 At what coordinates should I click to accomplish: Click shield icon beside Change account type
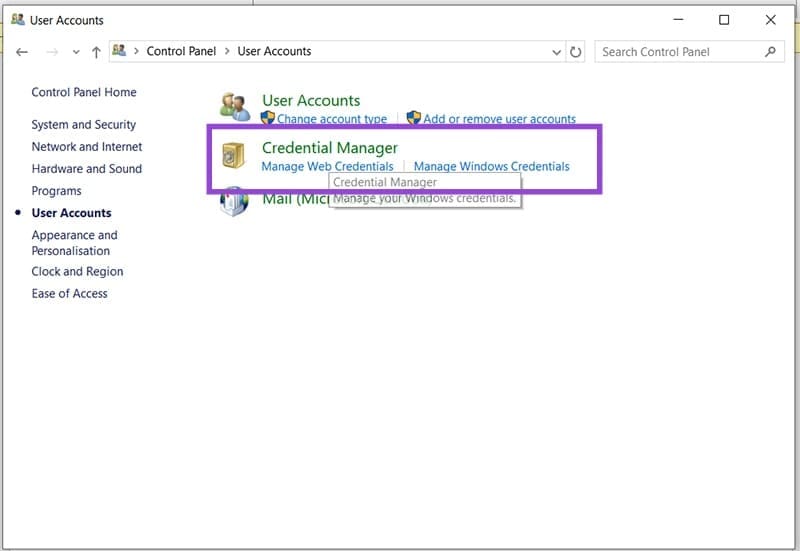click(x=267, y=118)
